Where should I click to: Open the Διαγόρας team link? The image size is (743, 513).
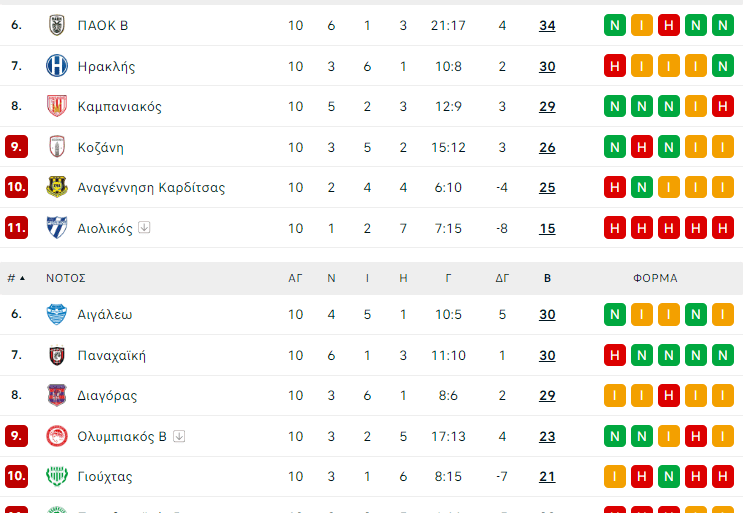[107, 396]
